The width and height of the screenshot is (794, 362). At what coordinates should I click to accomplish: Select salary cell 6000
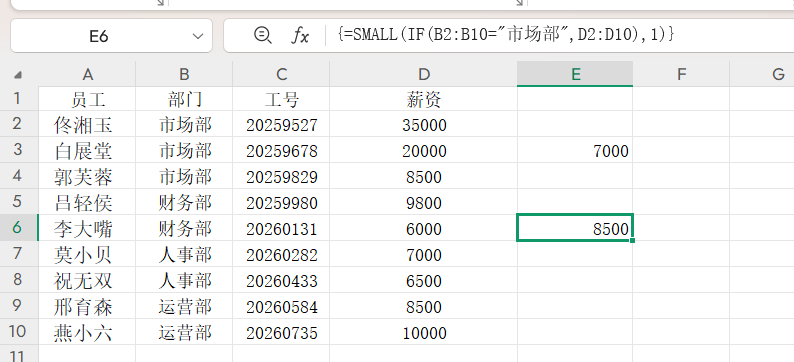(423, 228)
